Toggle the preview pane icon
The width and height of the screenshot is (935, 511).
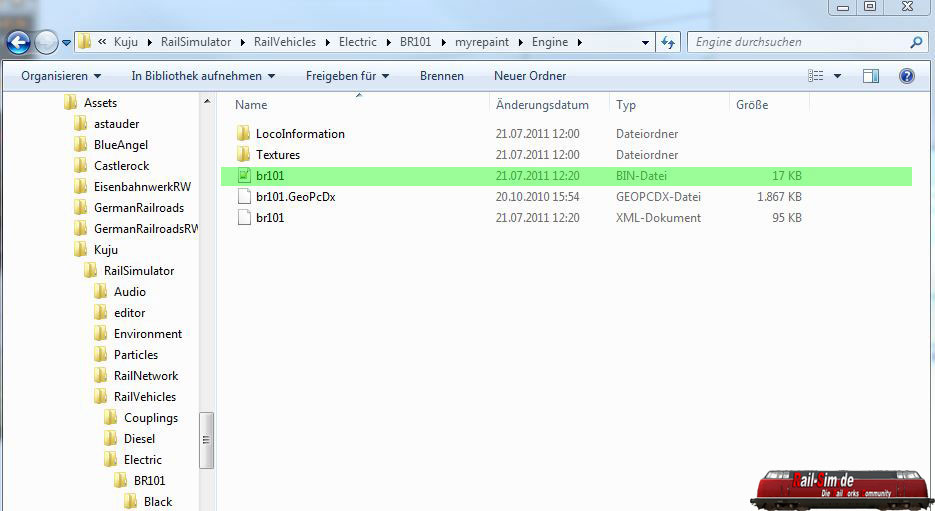tap(871, 76)
